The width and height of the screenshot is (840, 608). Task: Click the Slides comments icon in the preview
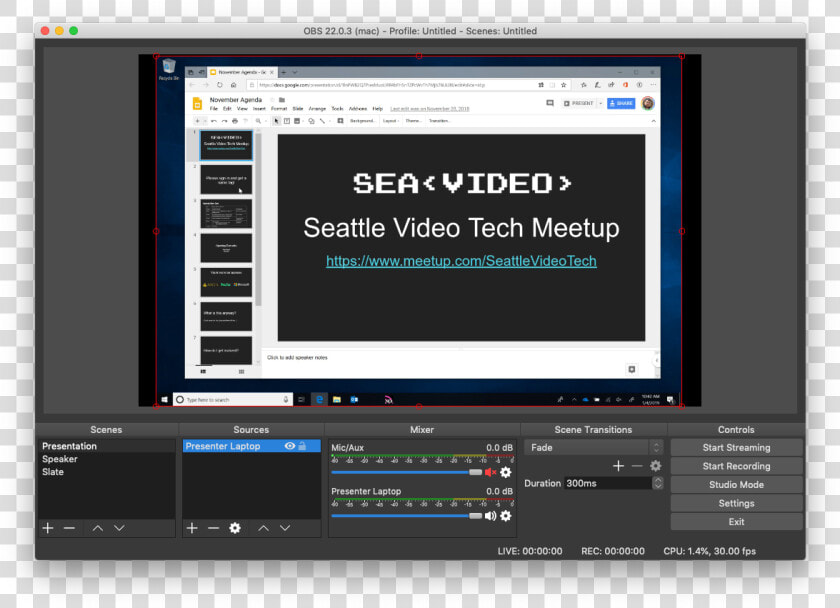pyautogui.click(x=550, y=103)
